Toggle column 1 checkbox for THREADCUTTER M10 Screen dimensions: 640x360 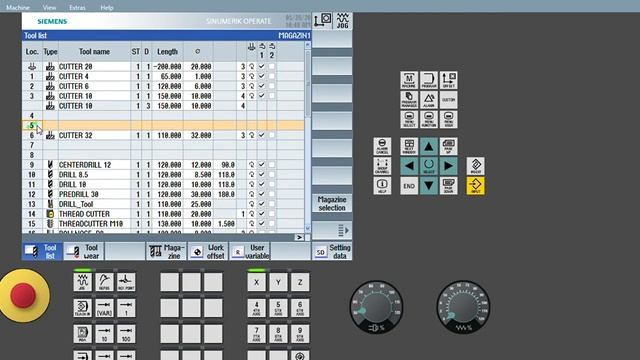point(262,223)
